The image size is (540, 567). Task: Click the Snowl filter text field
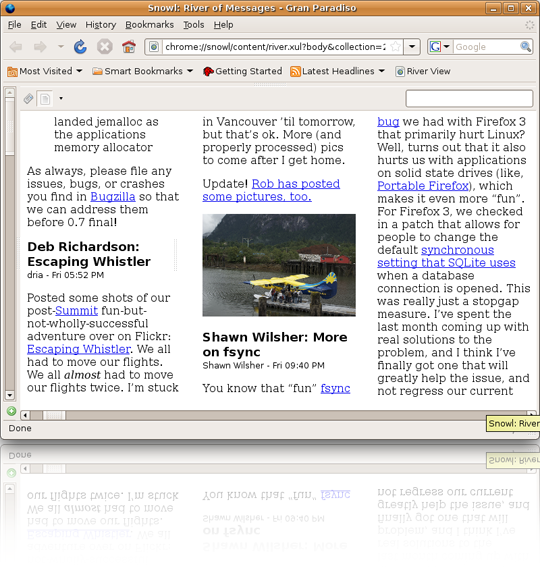469,98
